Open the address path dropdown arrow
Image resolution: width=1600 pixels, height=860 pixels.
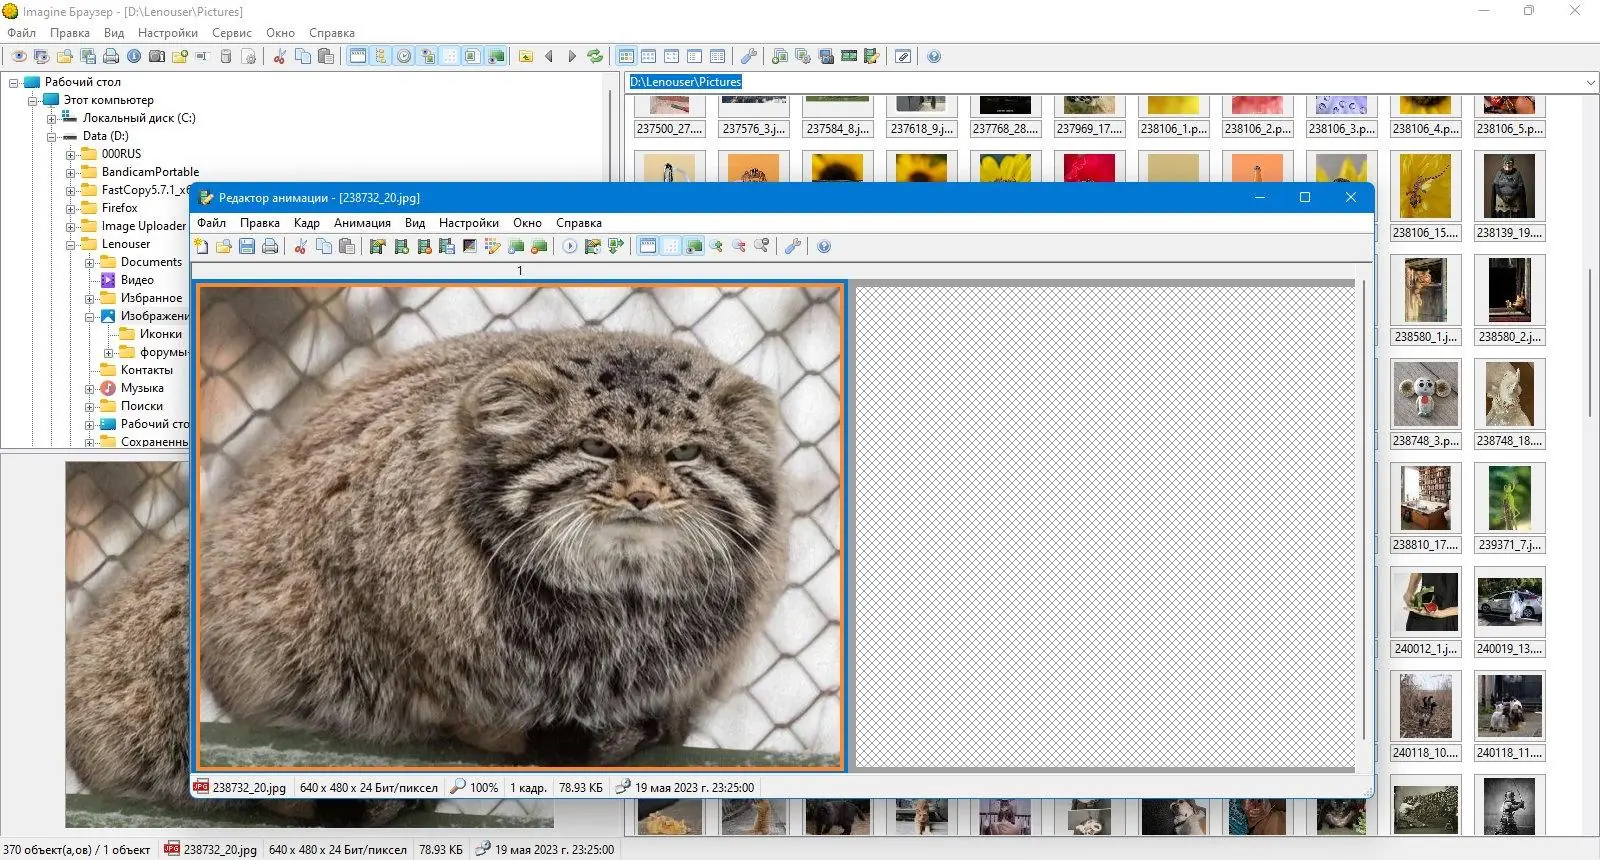click(x=1590, y=82)
